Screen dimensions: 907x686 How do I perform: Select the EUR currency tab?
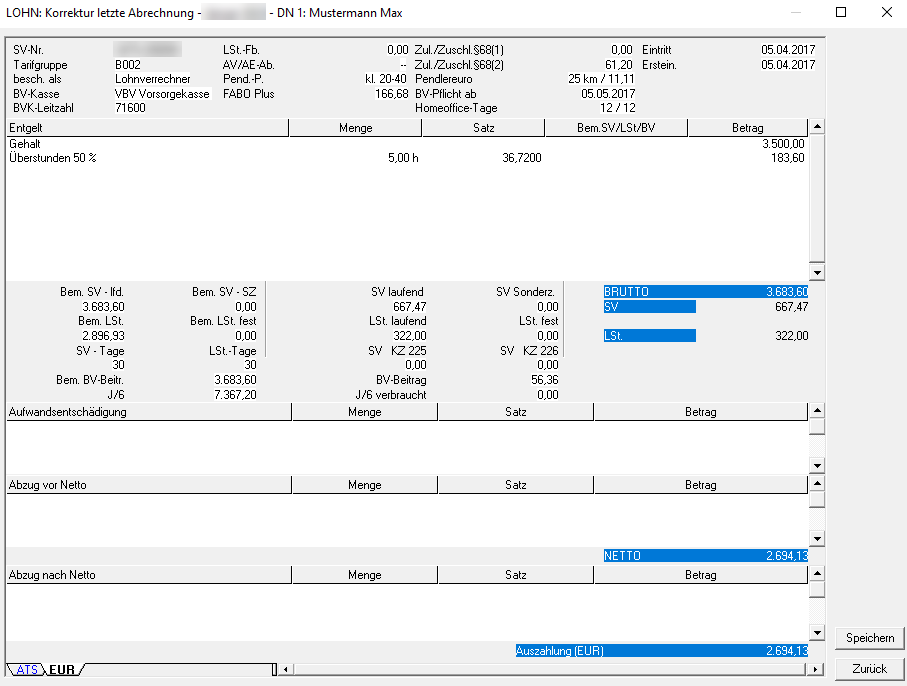click(62, 670)
